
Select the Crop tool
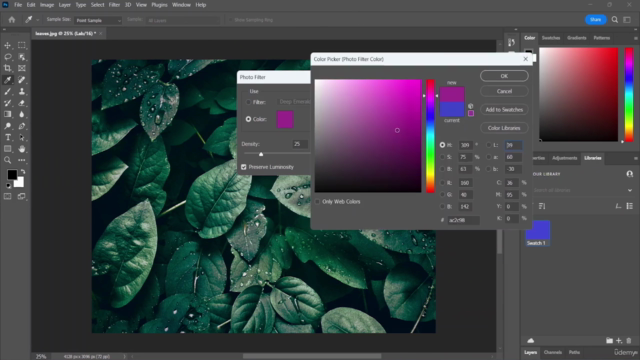[8, 68]
